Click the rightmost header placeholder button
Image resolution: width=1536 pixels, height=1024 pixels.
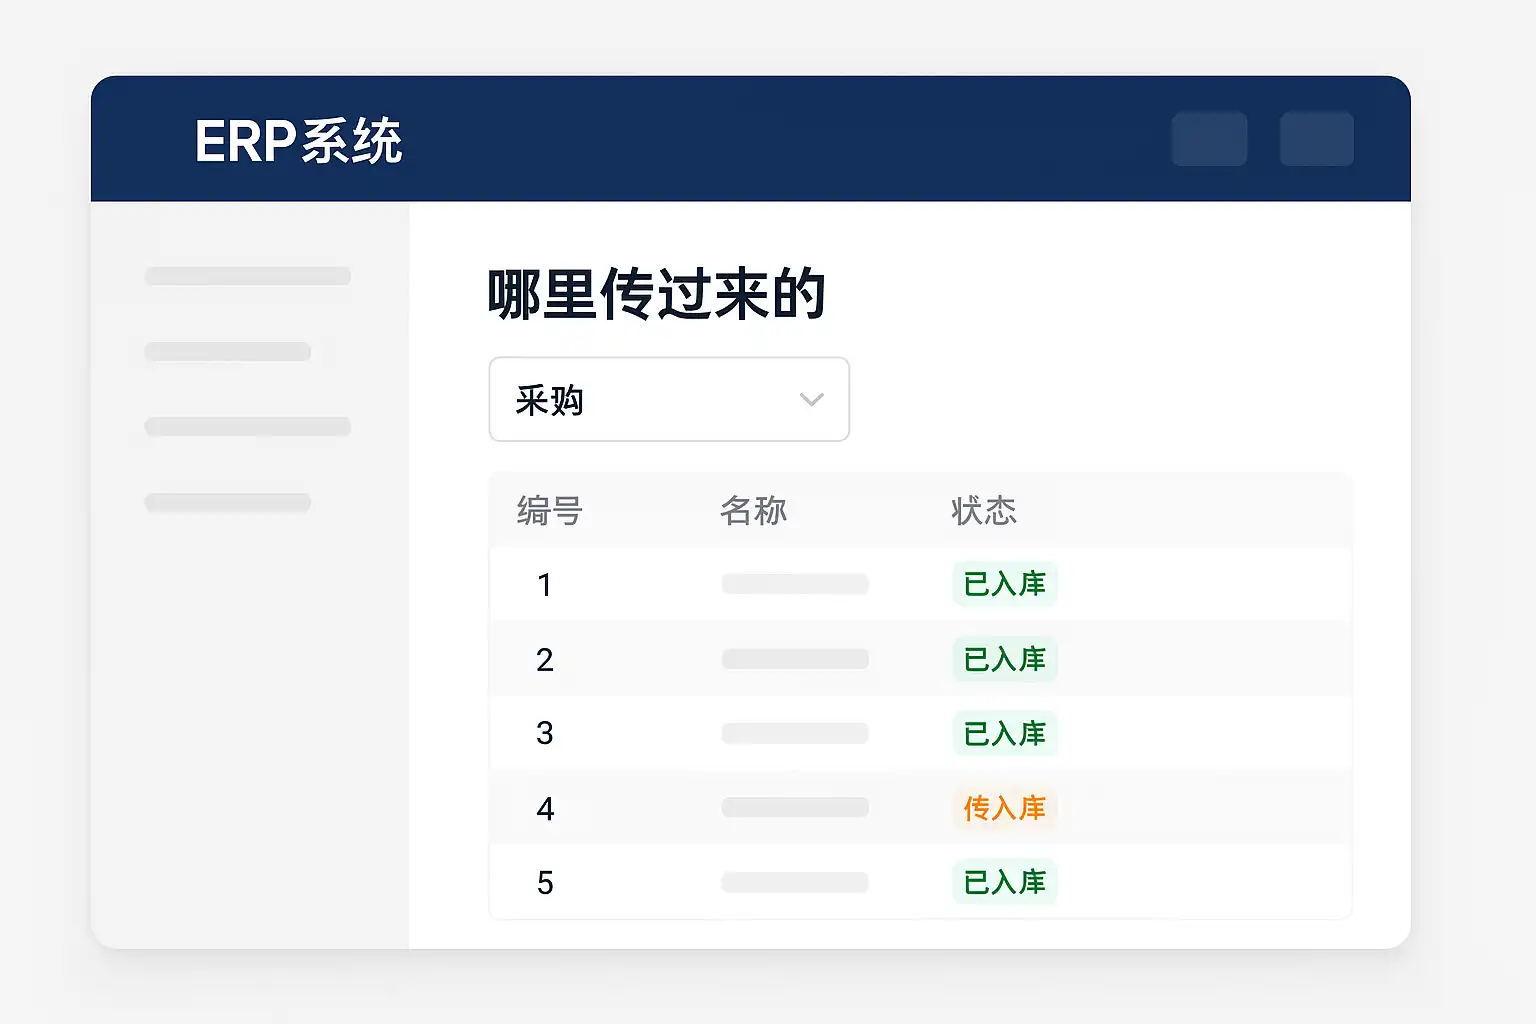click(x=1316, y=139)
